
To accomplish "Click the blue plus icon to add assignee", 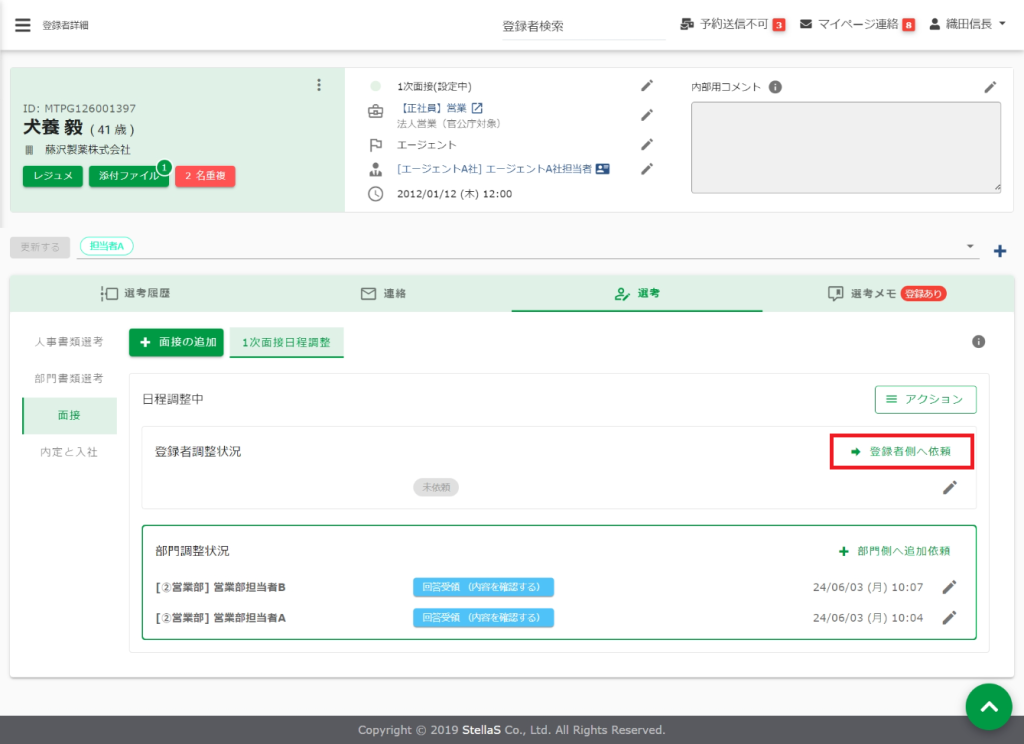I will 999,251.
